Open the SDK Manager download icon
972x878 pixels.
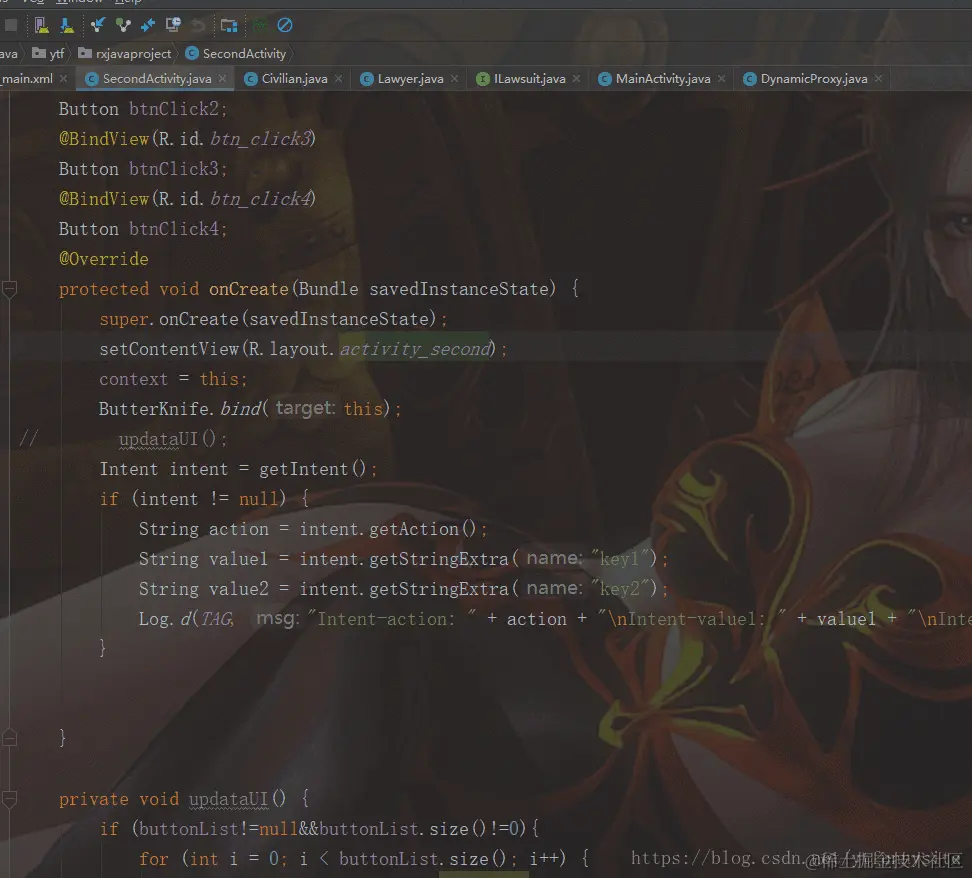[66, 25]
